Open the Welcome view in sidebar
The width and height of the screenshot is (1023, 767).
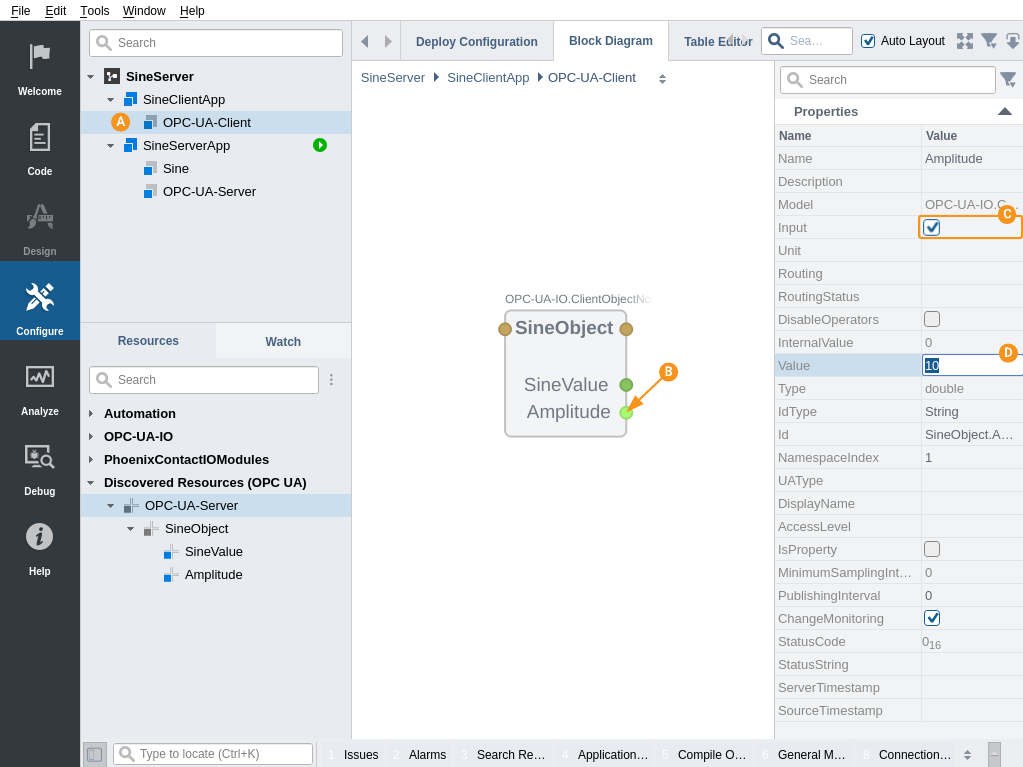pyautogui.click(x=39, y=66)
